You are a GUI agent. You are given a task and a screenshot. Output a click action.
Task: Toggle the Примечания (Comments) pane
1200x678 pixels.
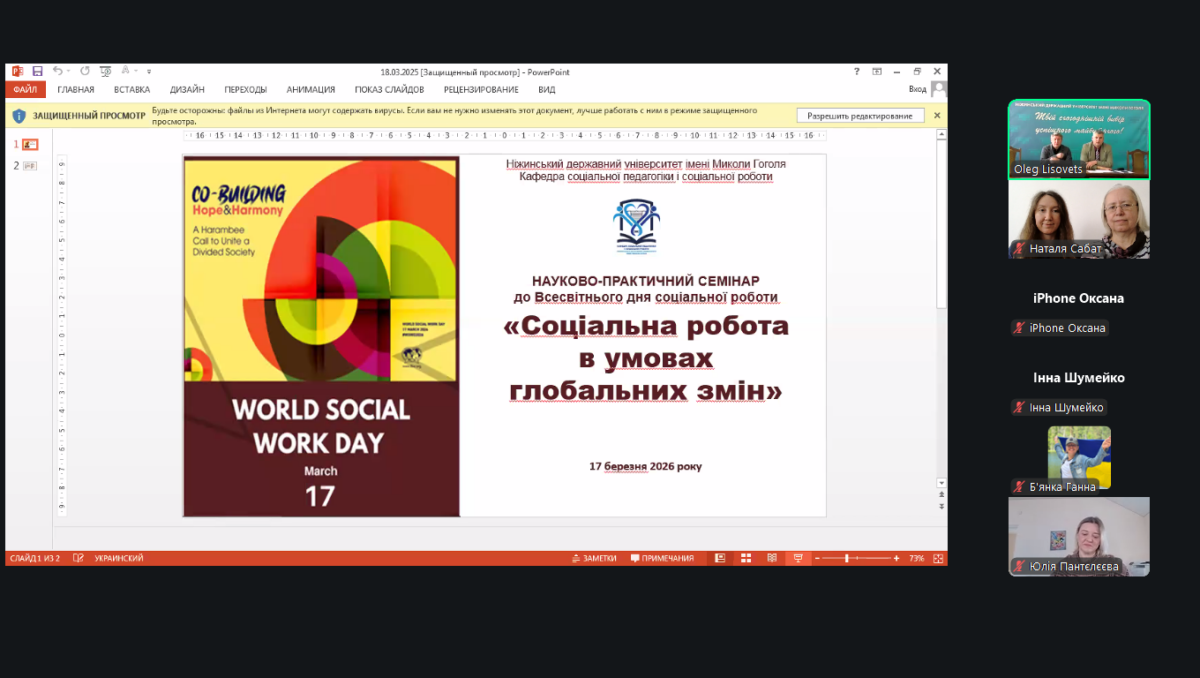pos(662,558)
